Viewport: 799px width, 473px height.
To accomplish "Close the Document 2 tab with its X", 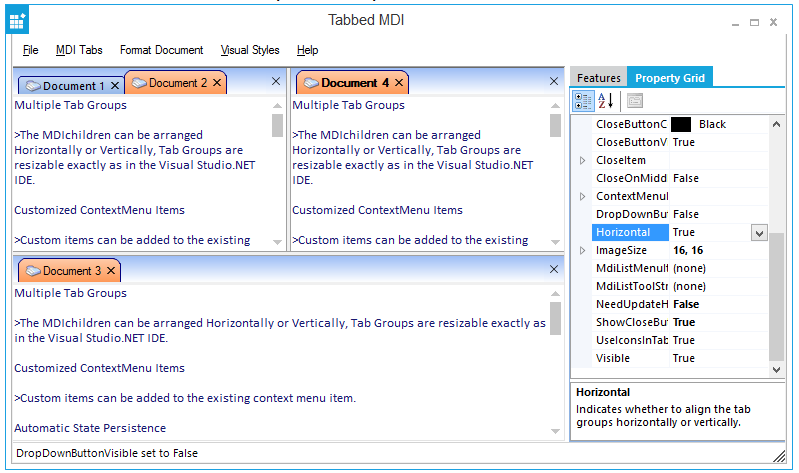I will click(x=217, y=83).
